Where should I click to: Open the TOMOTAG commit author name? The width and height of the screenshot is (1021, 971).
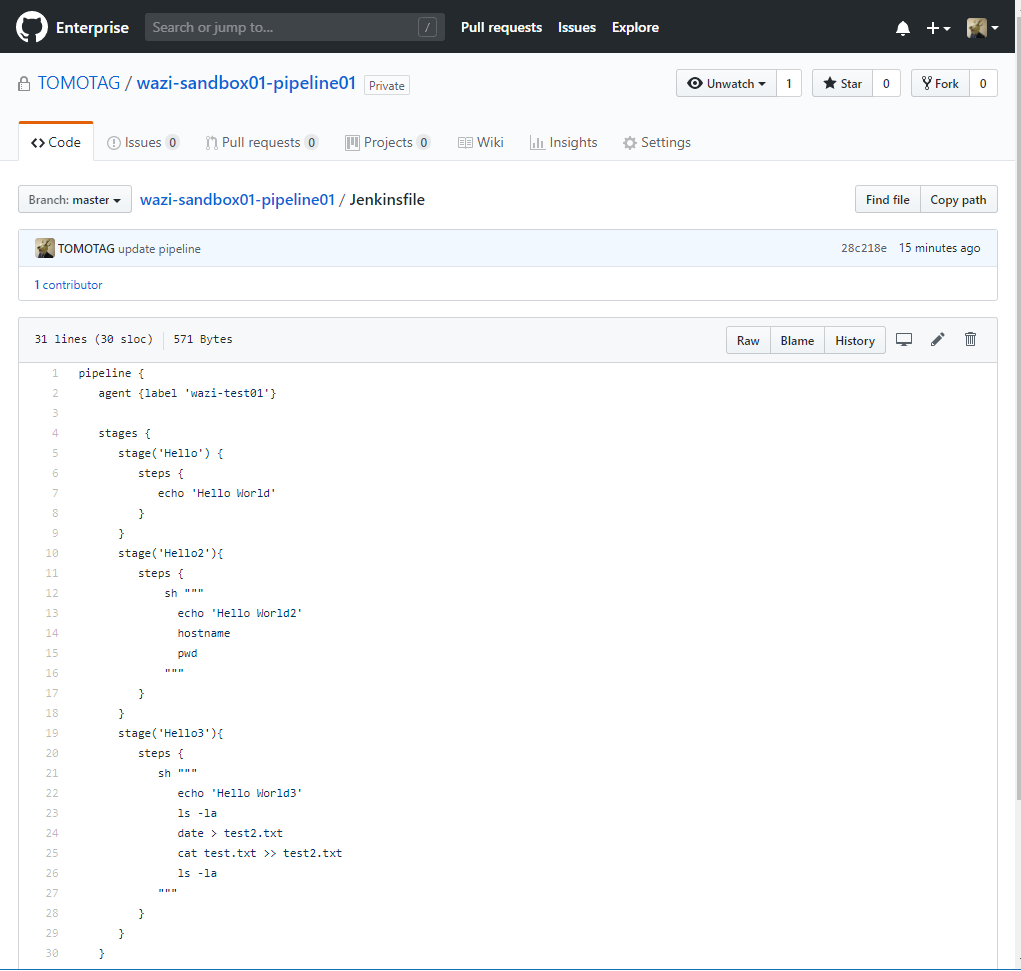pyautogui.click(x=86, y=248)
